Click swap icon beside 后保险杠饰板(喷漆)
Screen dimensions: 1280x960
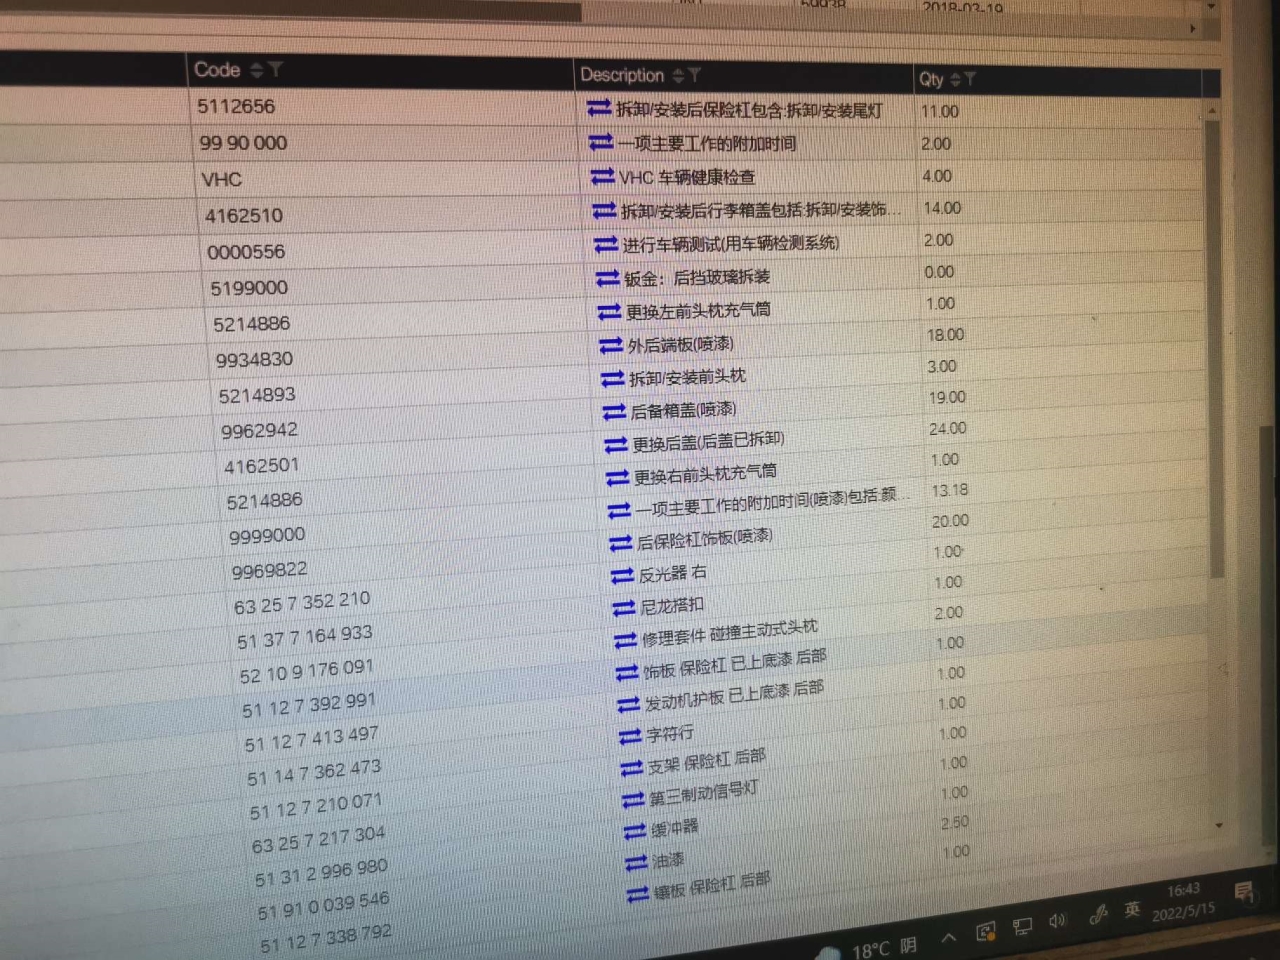621,543
